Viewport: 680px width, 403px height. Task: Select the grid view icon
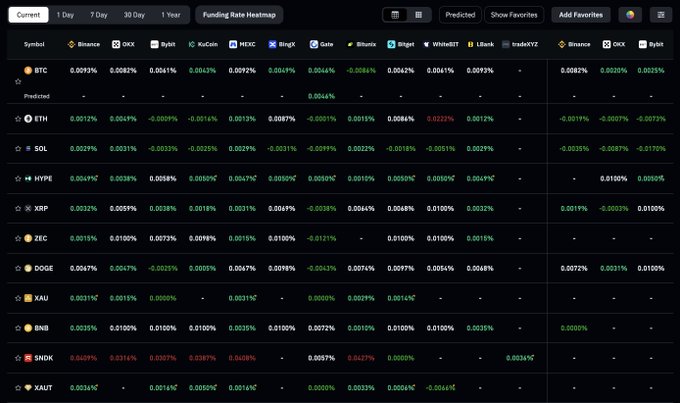click(x=418, y=15)
